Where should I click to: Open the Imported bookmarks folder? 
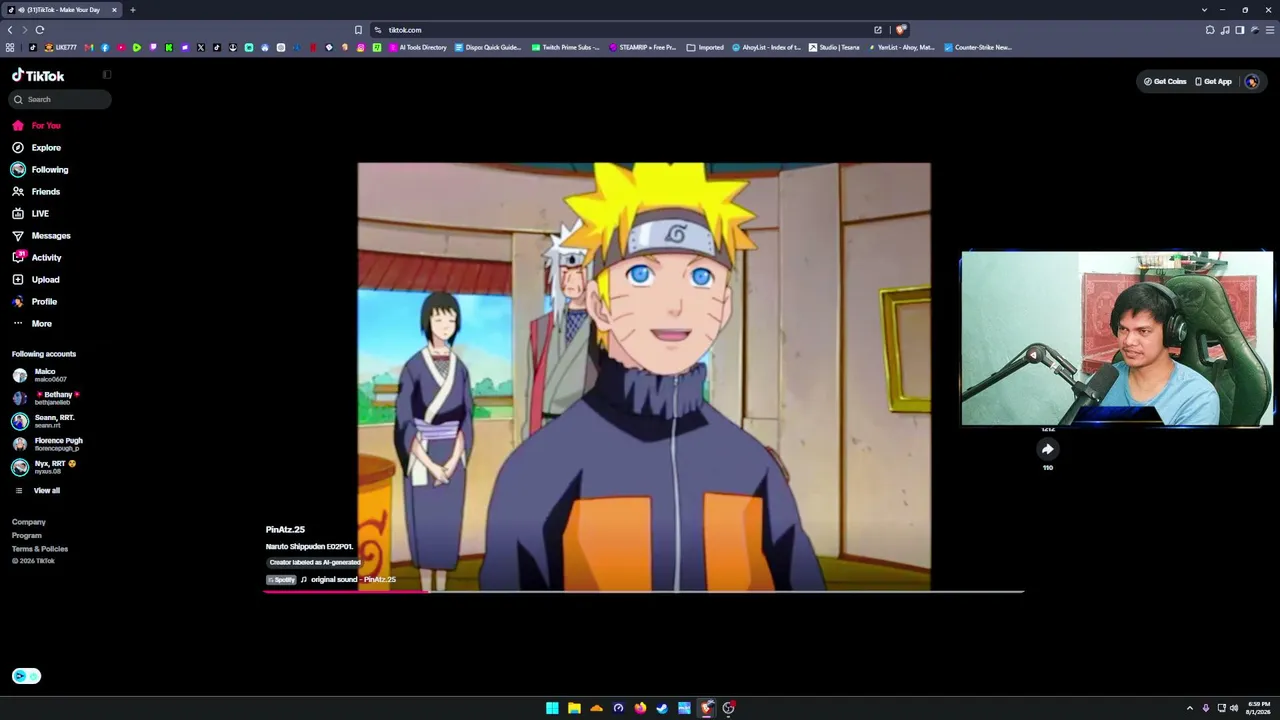tap(705, 47)
